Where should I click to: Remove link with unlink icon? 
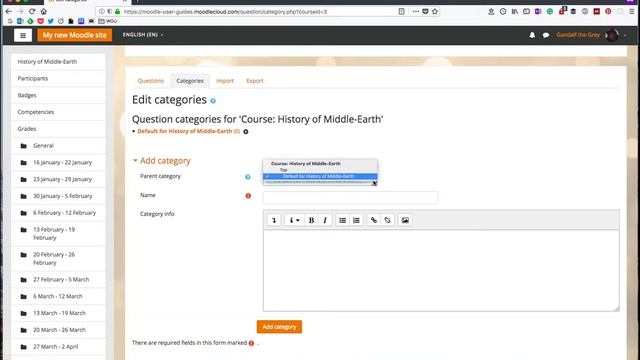pyautogui.click(x=387, y=220)
